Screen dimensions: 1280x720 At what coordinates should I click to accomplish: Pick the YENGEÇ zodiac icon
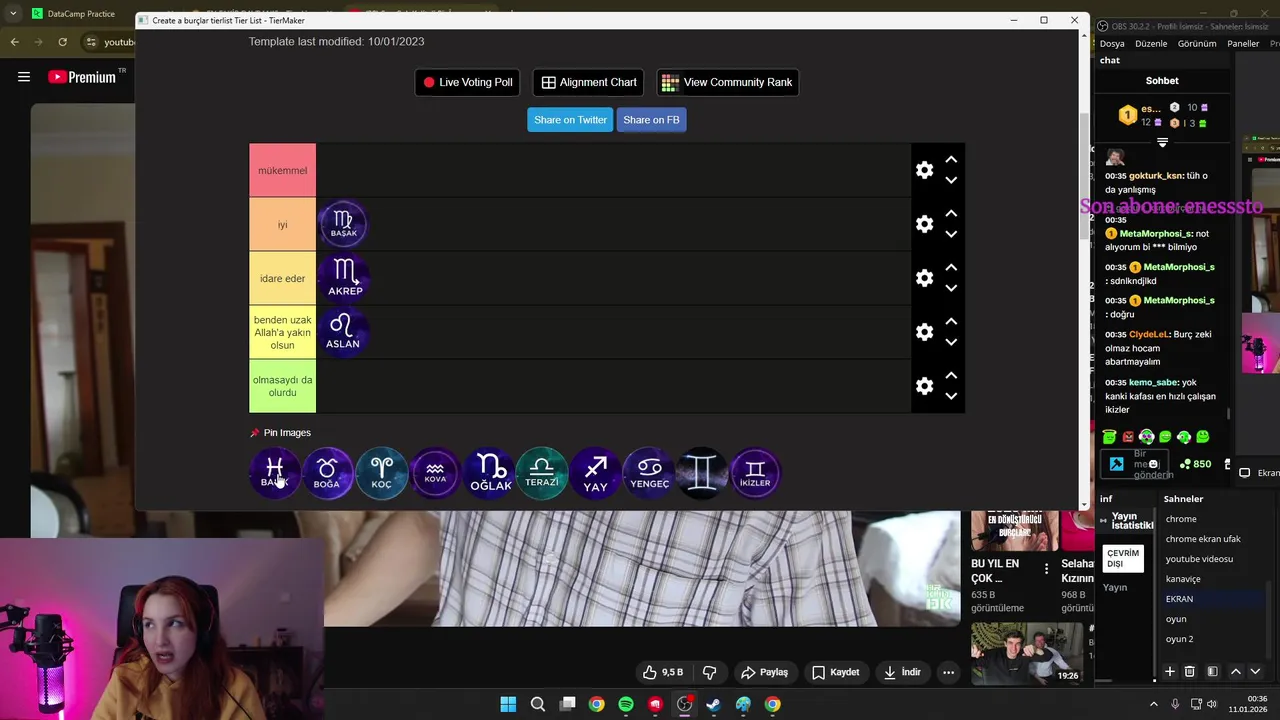pos(649,472)
